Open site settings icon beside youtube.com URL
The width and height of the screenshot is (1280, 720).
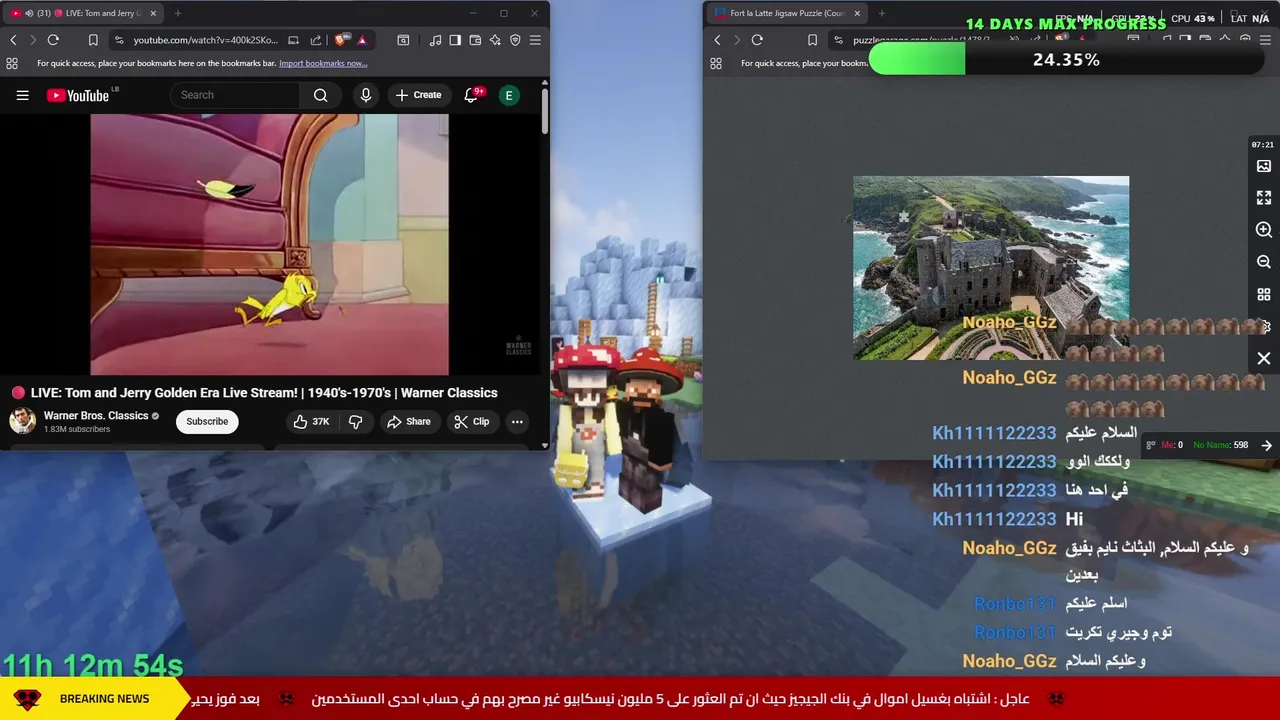(119, 40)
